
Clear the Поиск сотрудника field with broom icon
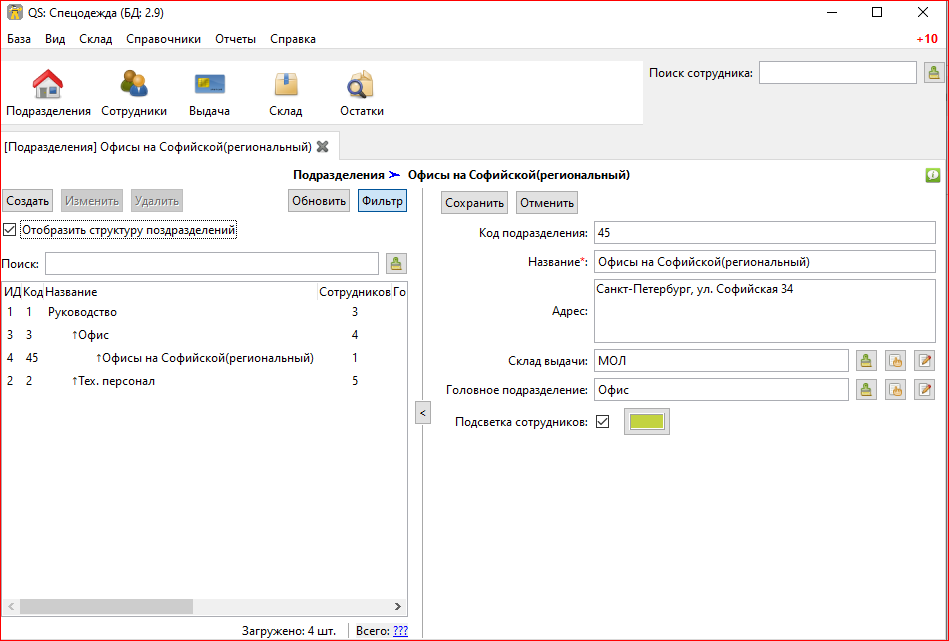(x=933, y=72)
